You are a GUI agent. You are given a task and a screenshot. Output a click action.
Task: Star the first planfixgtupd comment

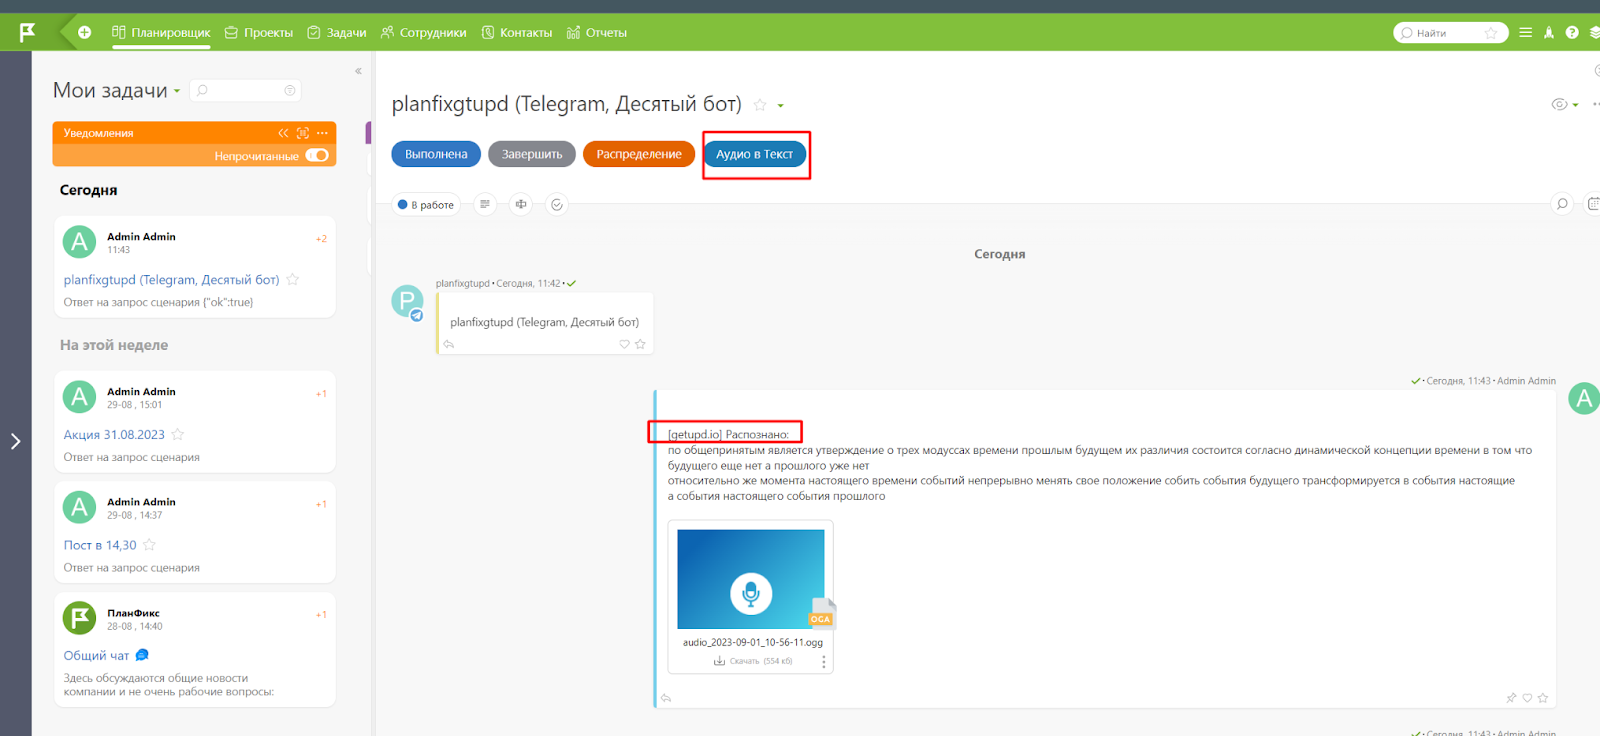coord(640,344)
